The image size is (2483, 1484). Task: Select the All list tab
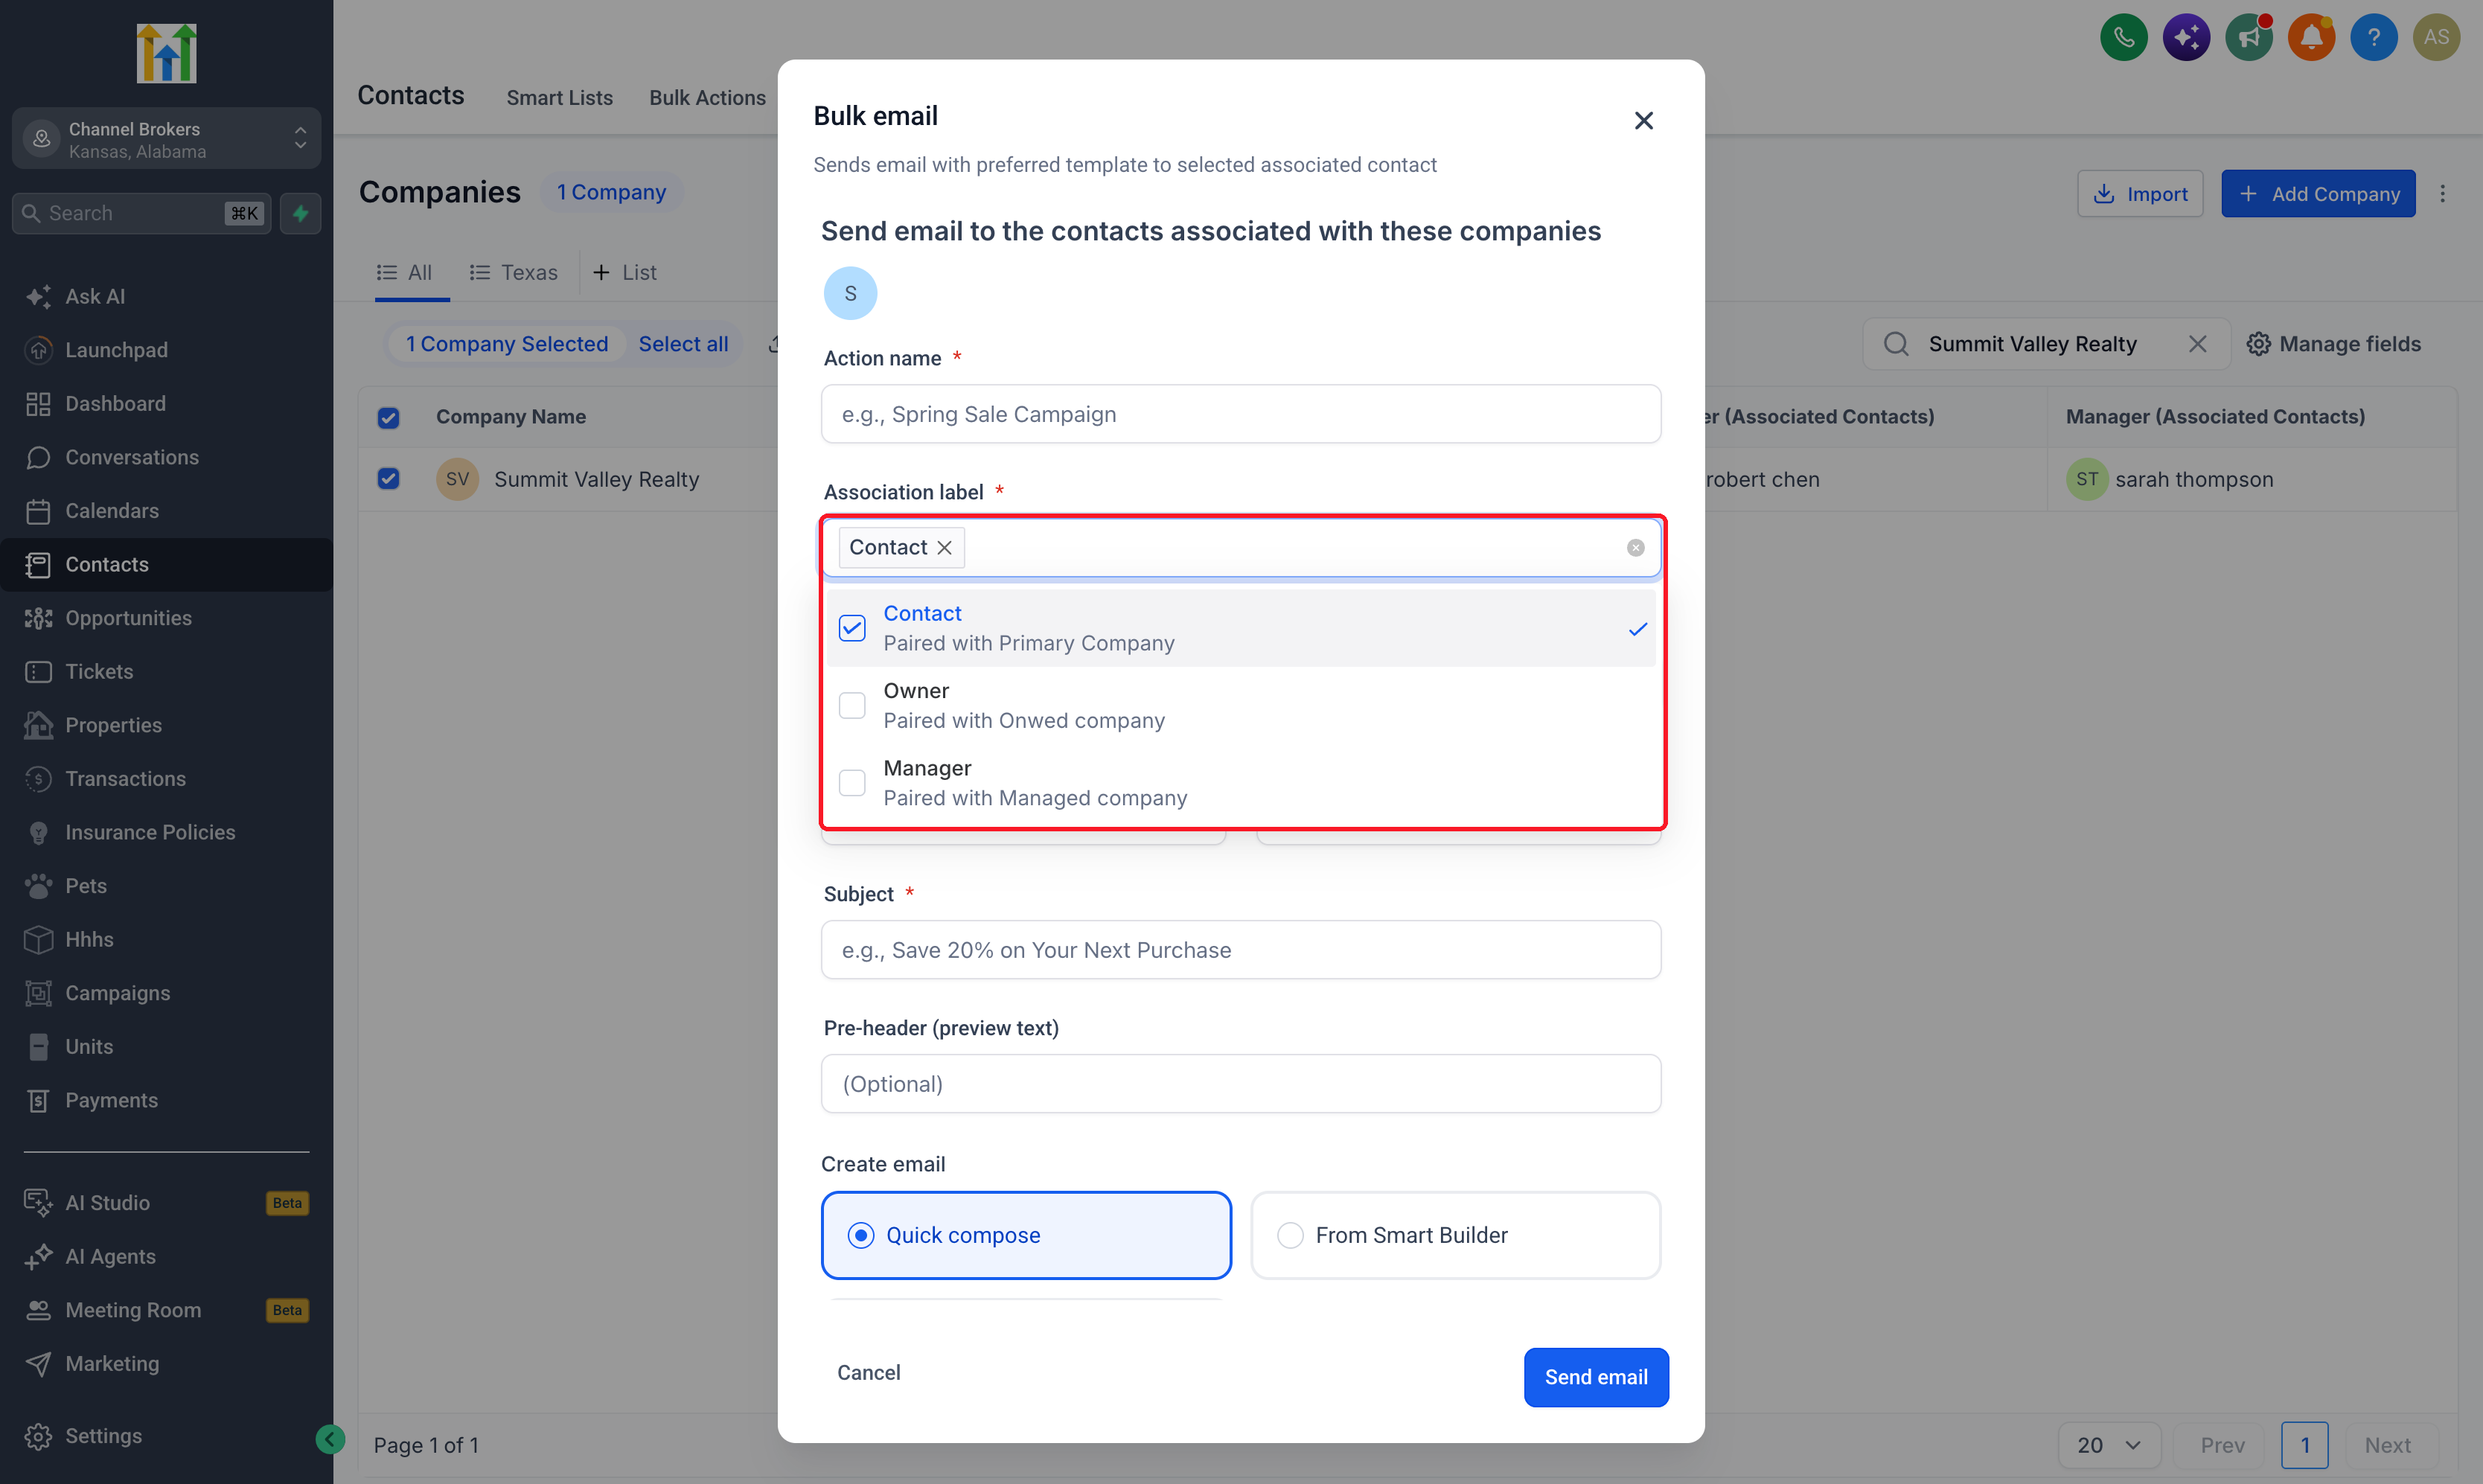tap(404, 272)
